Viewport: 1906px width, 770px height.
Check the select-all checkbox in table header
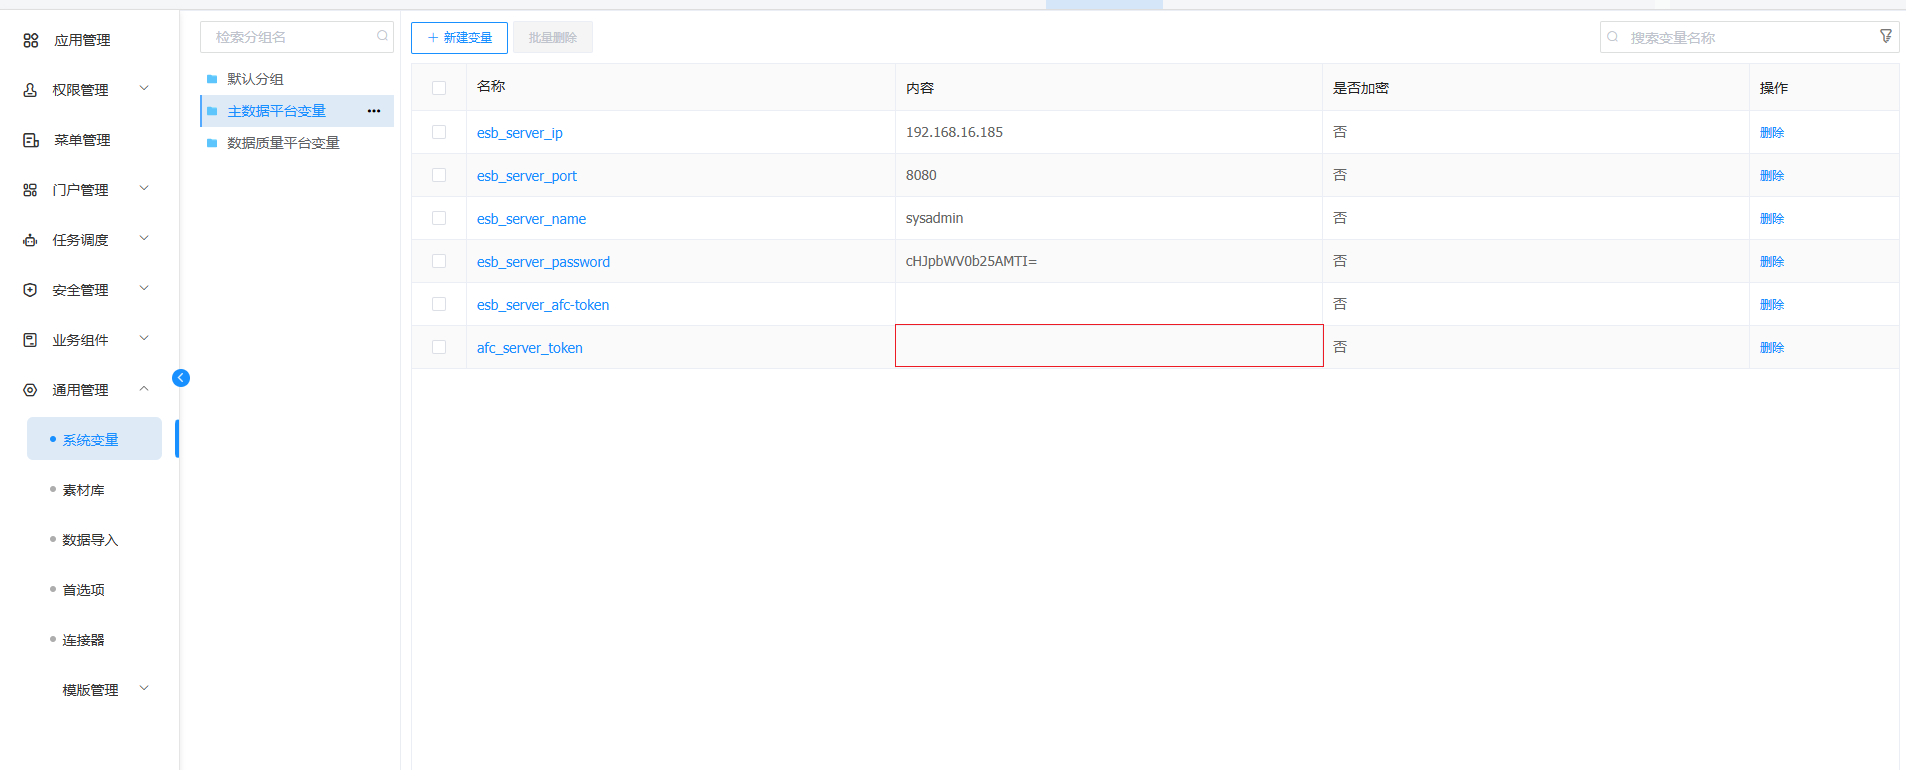[x=439, y=88]
